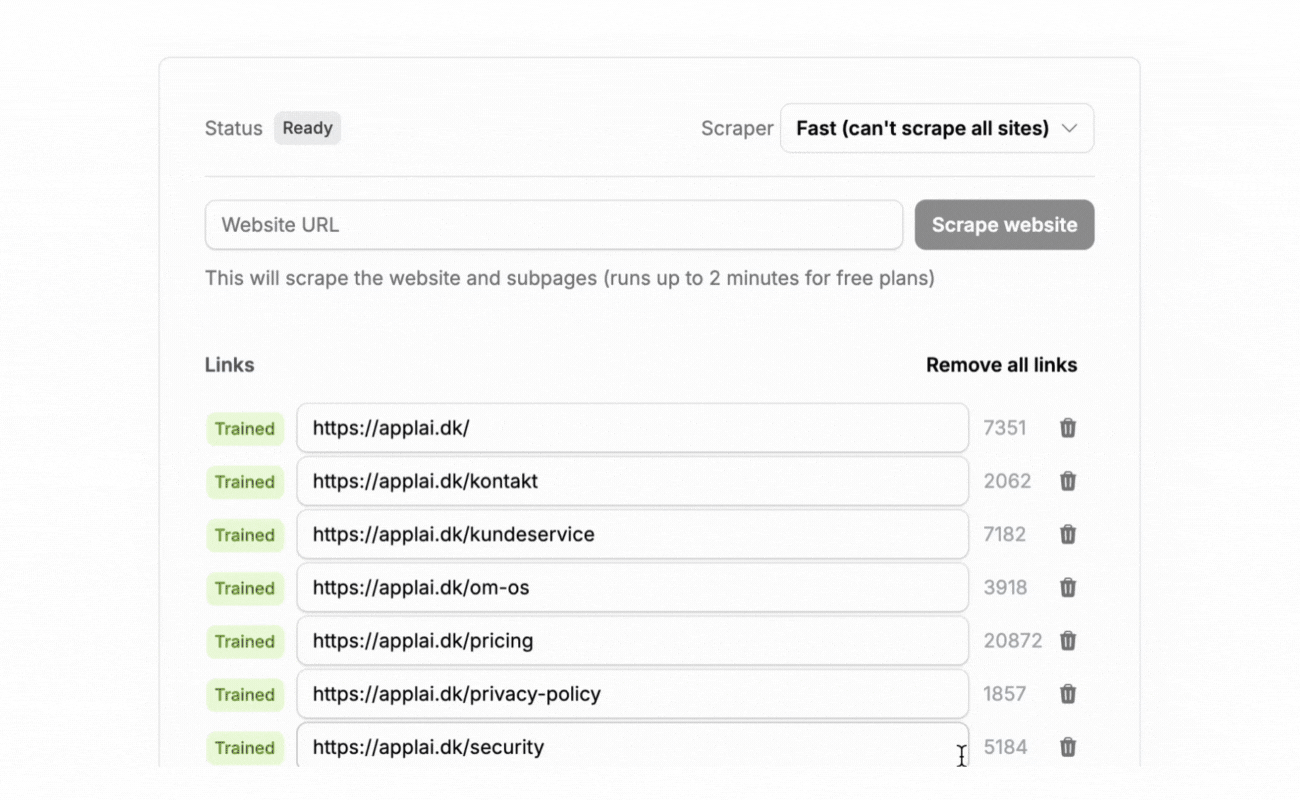Open the Scraper type dropdown
Viewport: 1300px width, 800px height.
pos(936,128)
